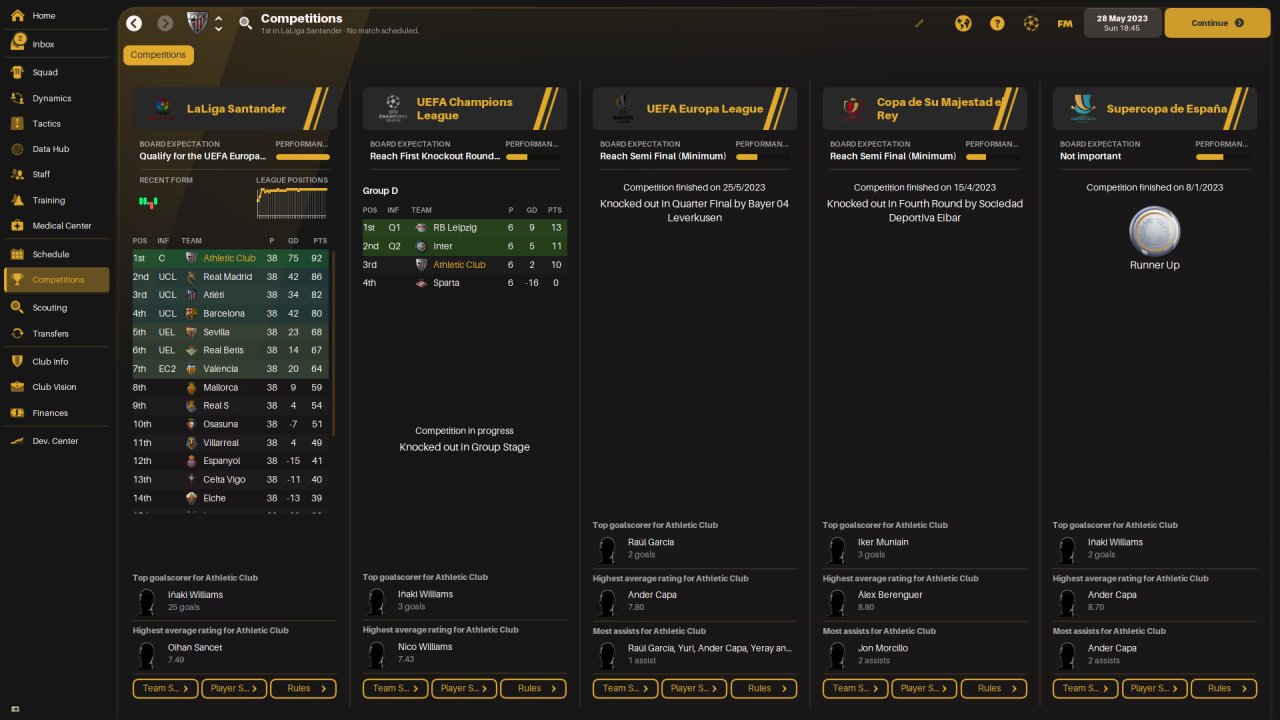Viewport: 1280px width, 720px height.
Task: Open the Supercopa de España header
Action: pyautogui.click(x=1155, y=109)
